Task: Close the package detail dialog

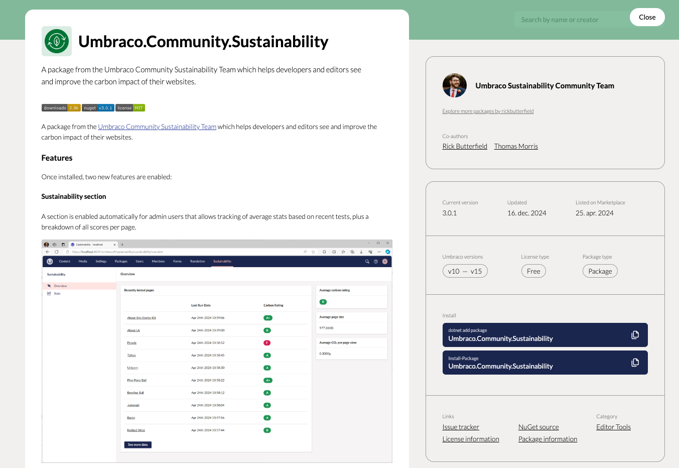Action: coord(647,17)
